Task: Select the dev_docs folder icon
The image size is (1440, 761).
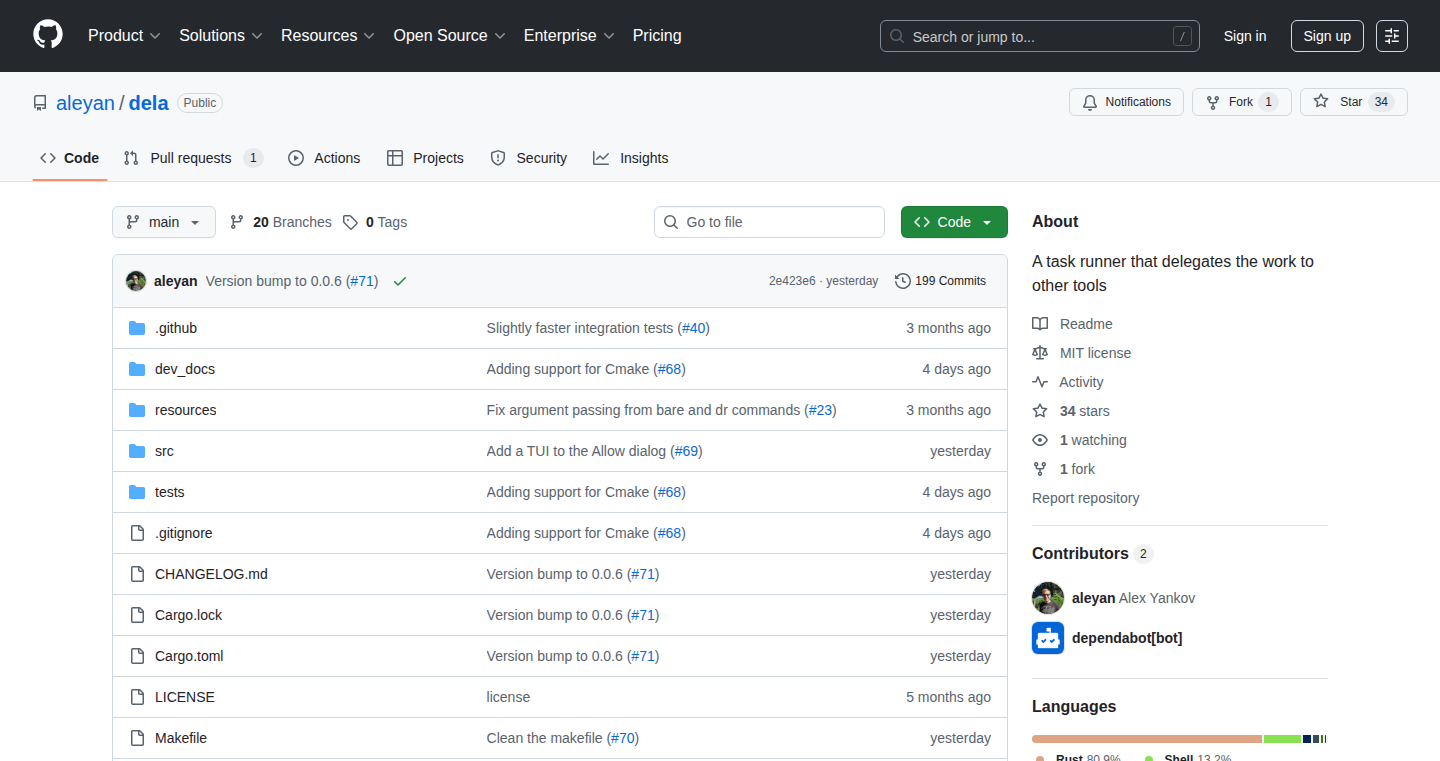Action: (x=137, y=369)
